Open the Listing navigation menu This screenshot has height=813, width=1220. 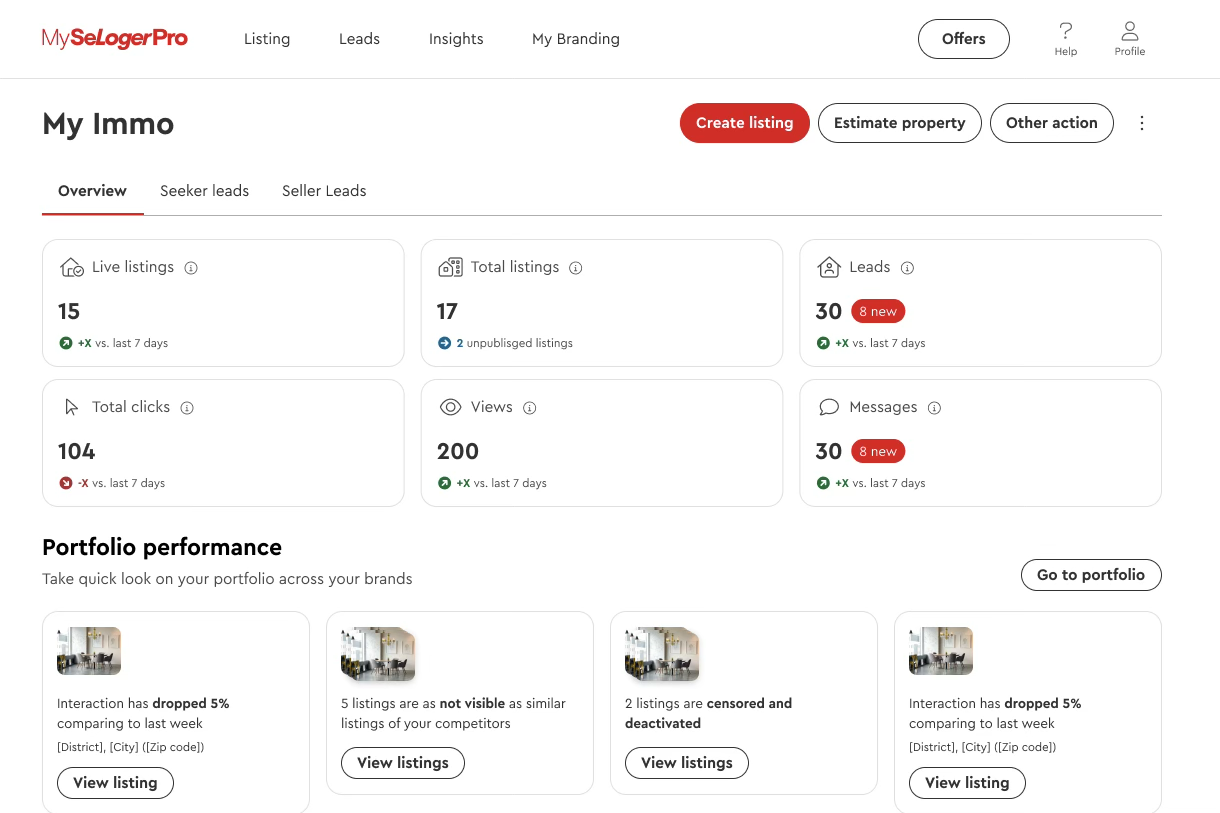[267, 39]
